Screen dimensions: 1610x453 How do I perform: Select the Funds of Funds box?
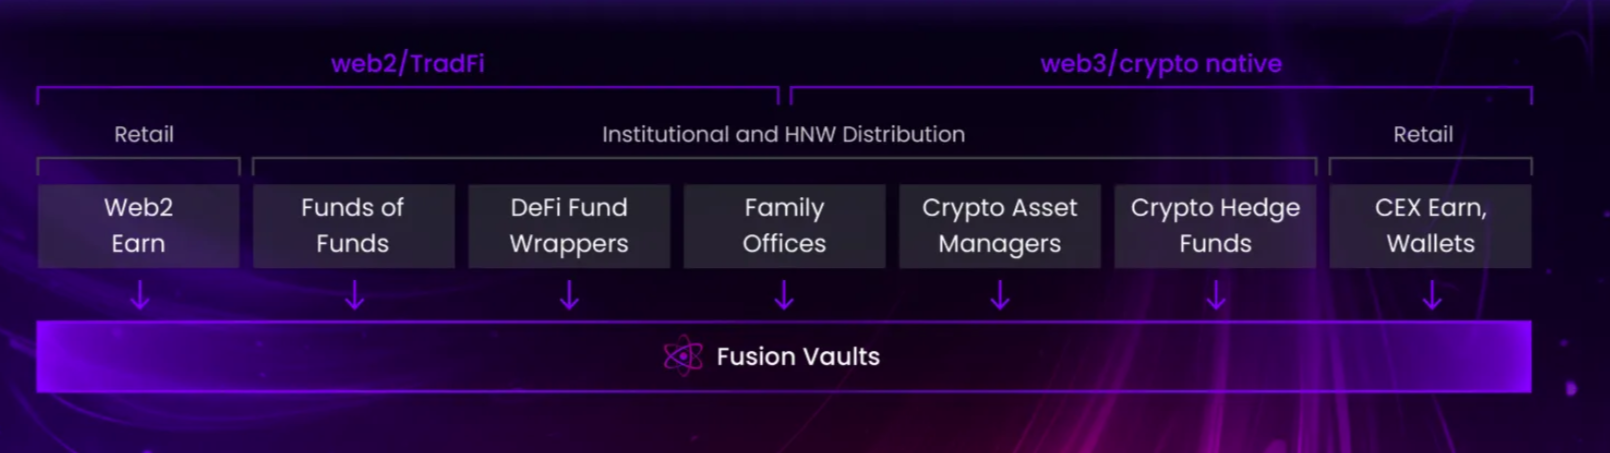click(354, 226)
